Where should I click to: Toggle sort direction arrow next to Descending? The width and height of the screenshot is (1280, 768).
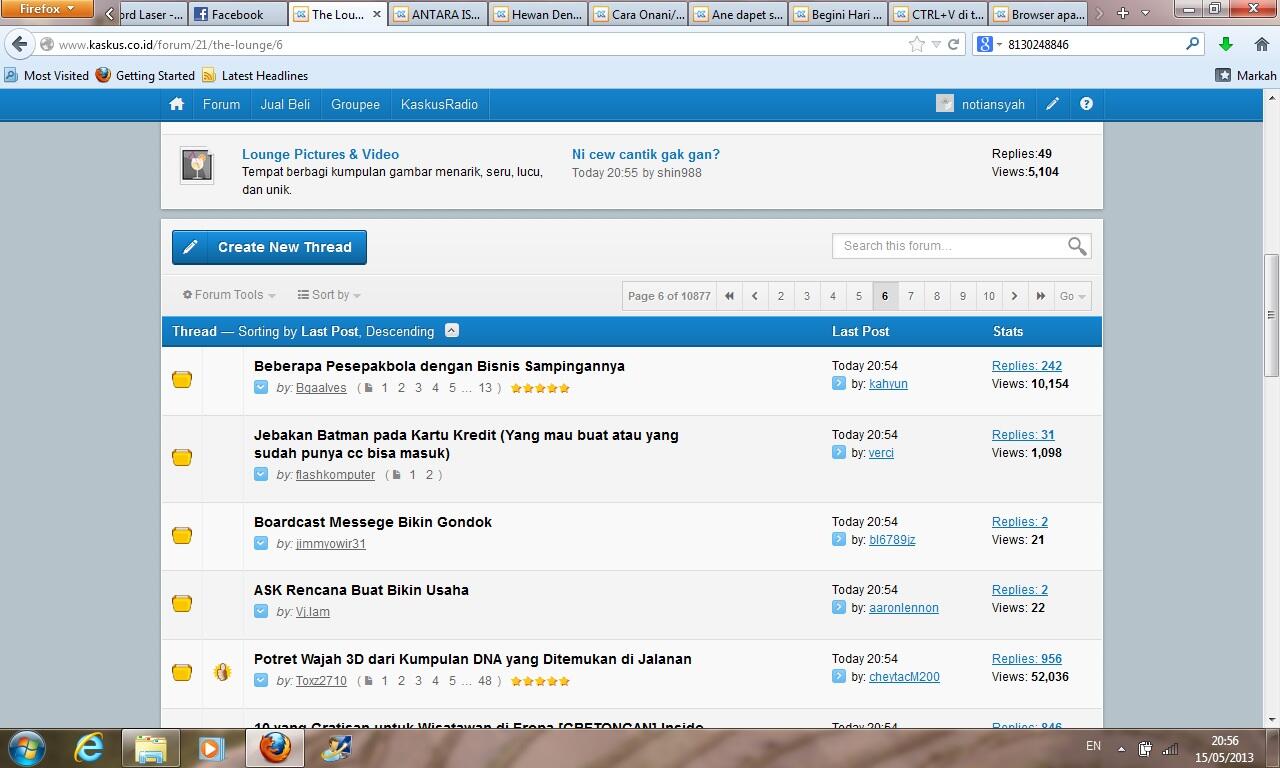(x=451, y=331)
